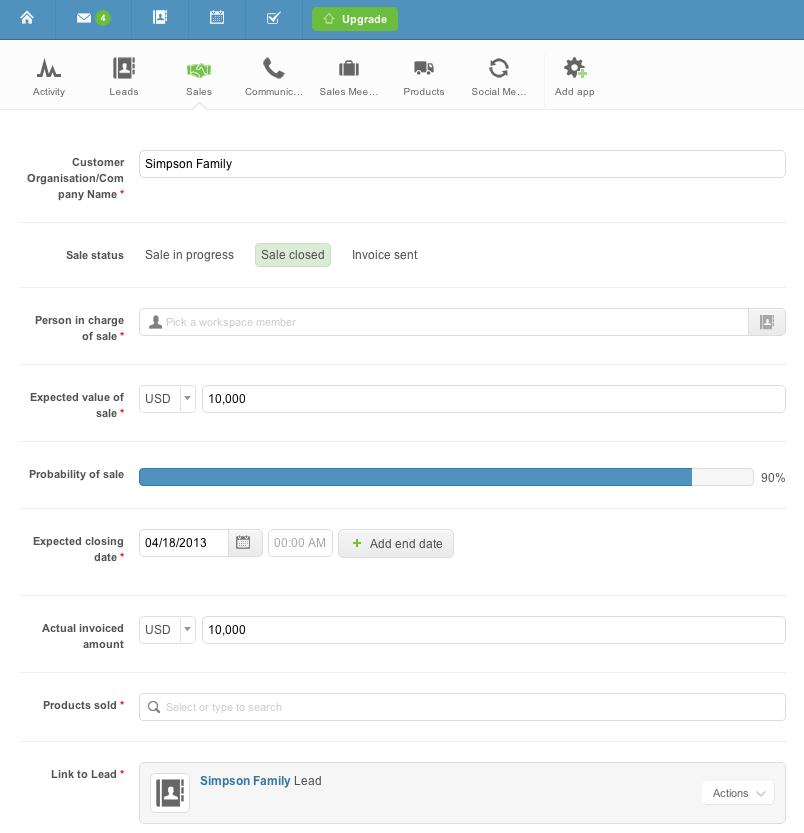804x833 pixels.
Task: Open the tasks checkmark icon in top bar
Action: pyautogui.click(x=274, y=18)
